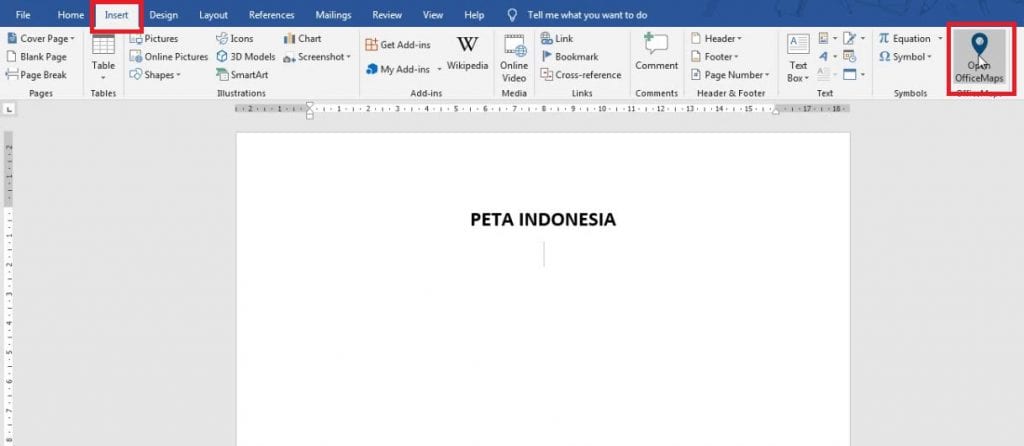1024x446 pixels.
Task: Select the Insert tab
Action: pos(117,14)
